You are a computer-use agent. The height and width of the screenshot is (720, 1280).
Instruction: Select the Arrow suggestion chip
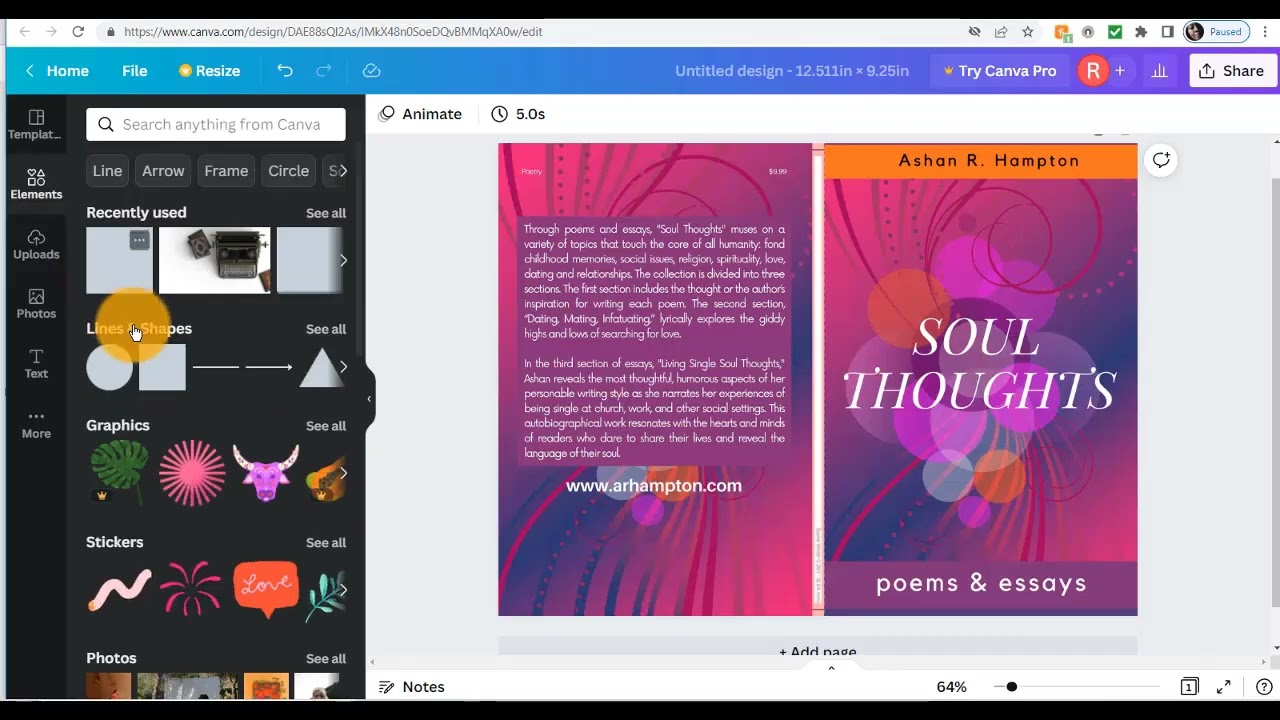tap(163, 171)
